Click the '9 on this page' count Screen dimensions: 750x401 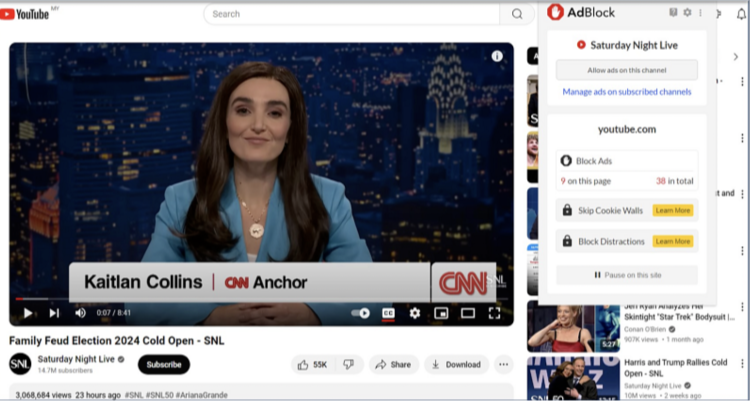click(586, 181)
